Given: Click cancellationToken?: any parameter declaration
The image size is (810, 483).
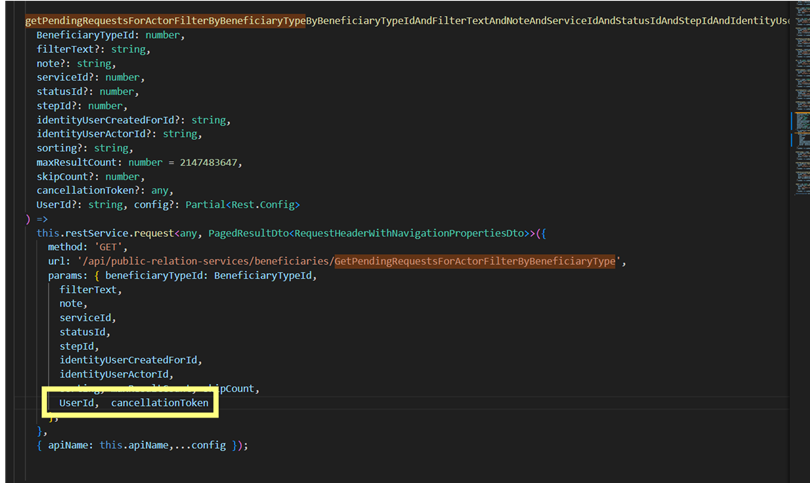Looking at the screenshot, I should (105, 191).
